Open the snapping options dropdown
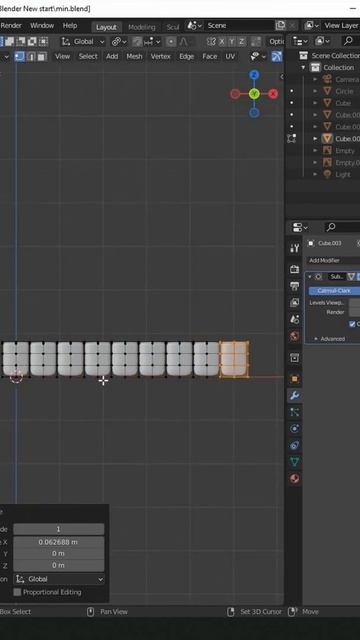Viewport: 360px width, 640px height. pyautogui.click(x=152, y=42)
